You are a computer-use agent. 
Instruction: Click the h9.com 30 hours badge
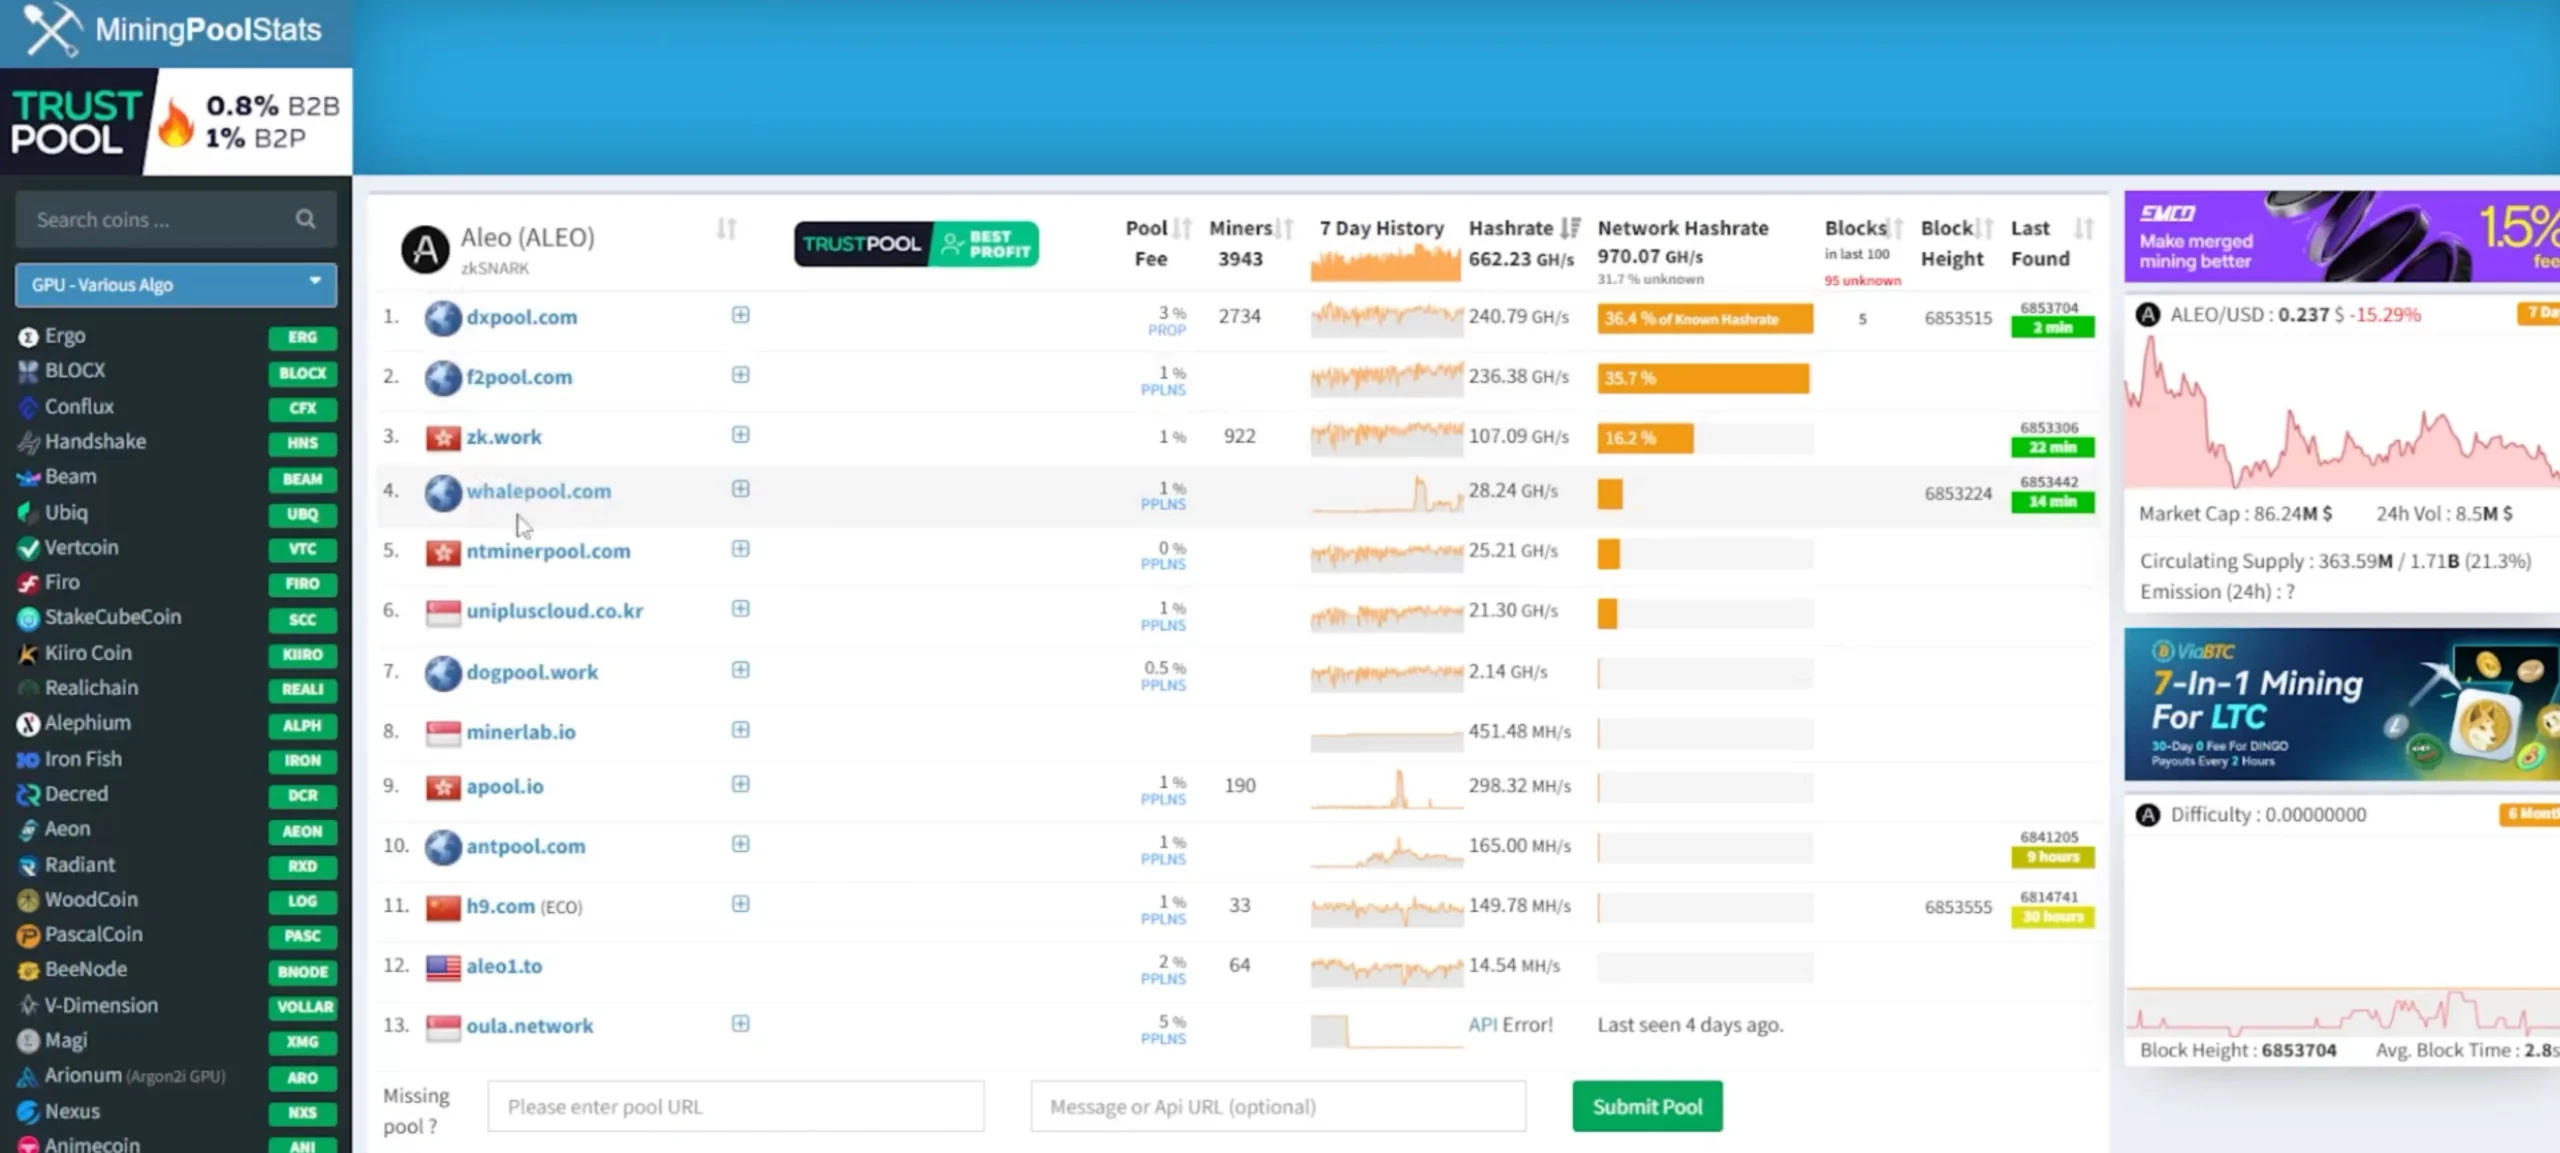tap(2052, 917)
